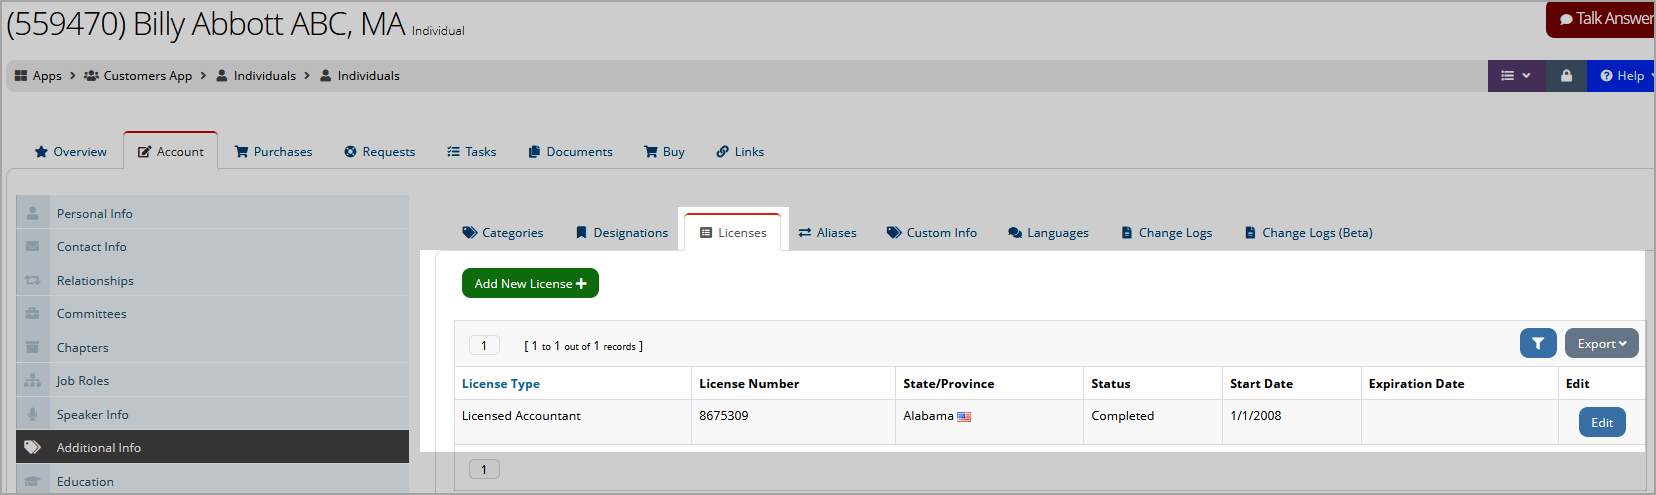
Task: Sort by License Type column header
Action: 501,384
